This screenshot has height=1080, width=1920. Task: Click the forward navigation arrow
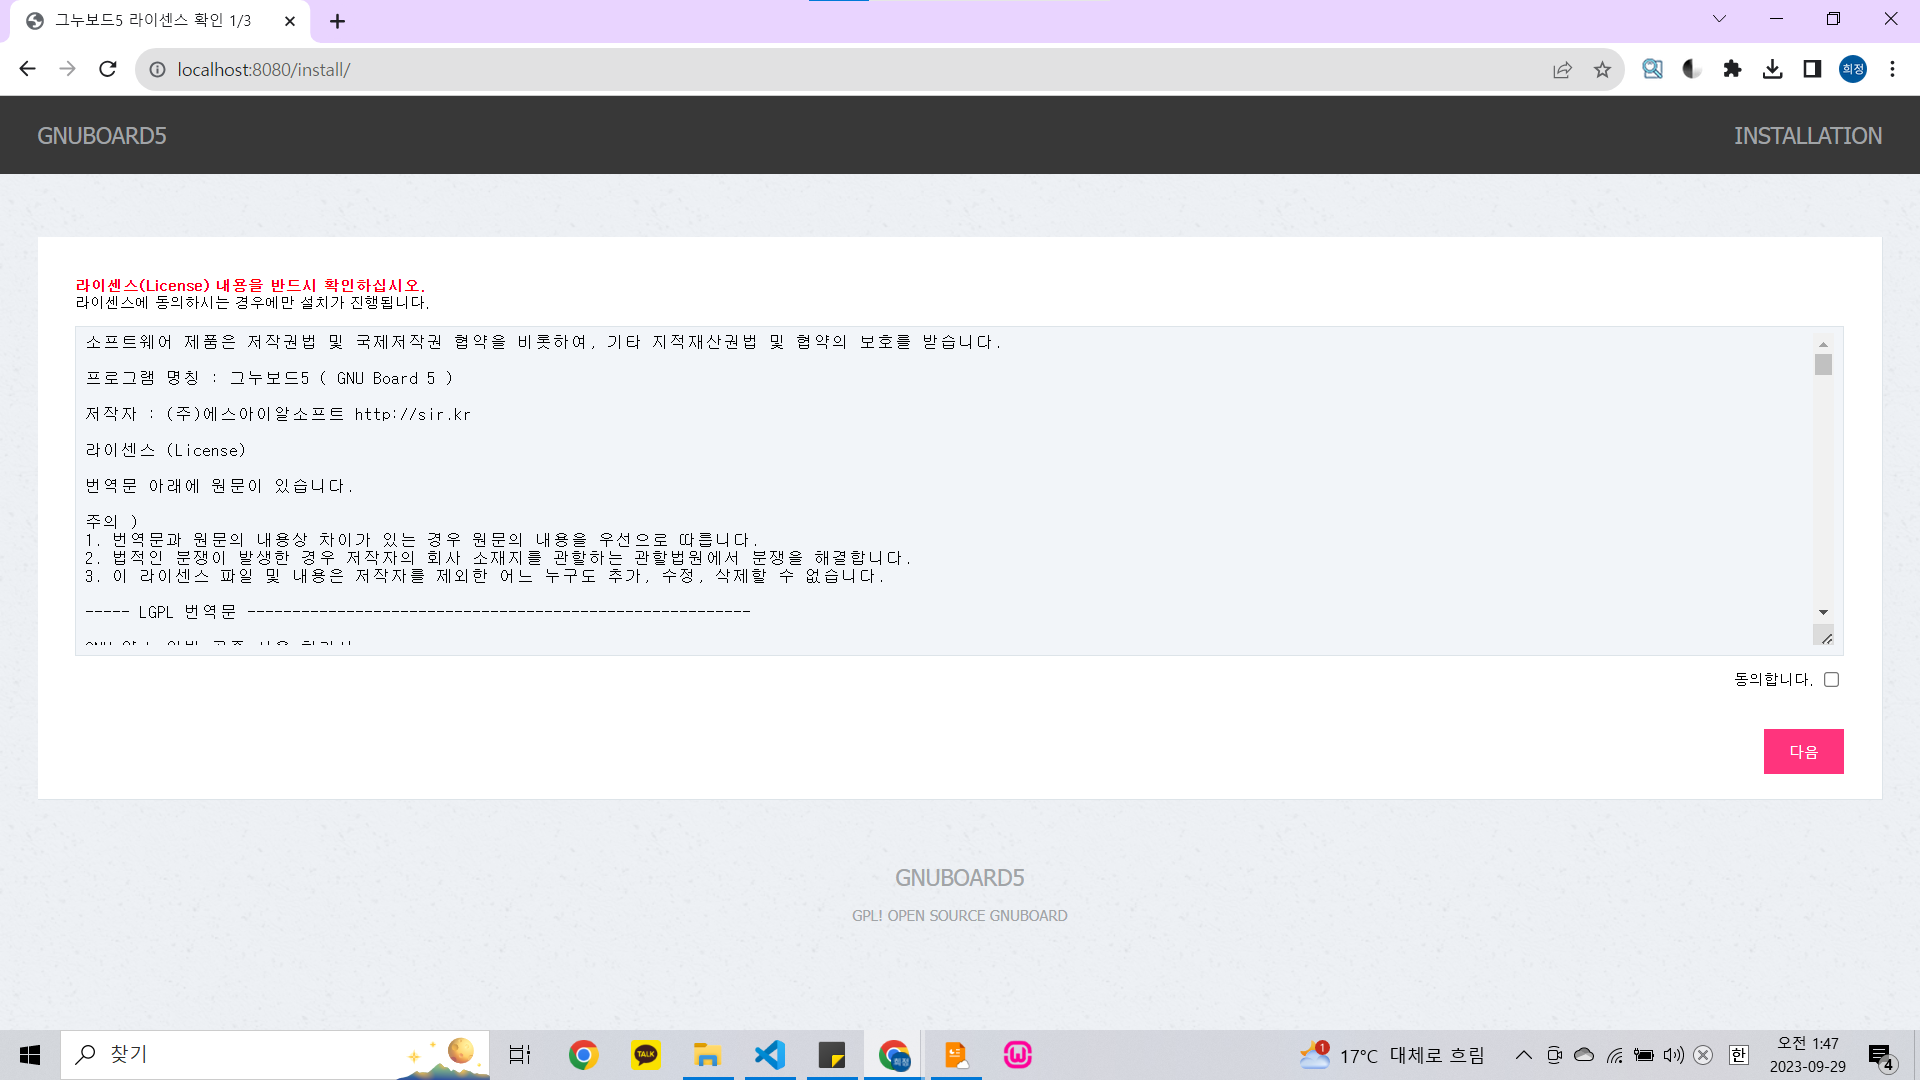click(x=67, y=69)
